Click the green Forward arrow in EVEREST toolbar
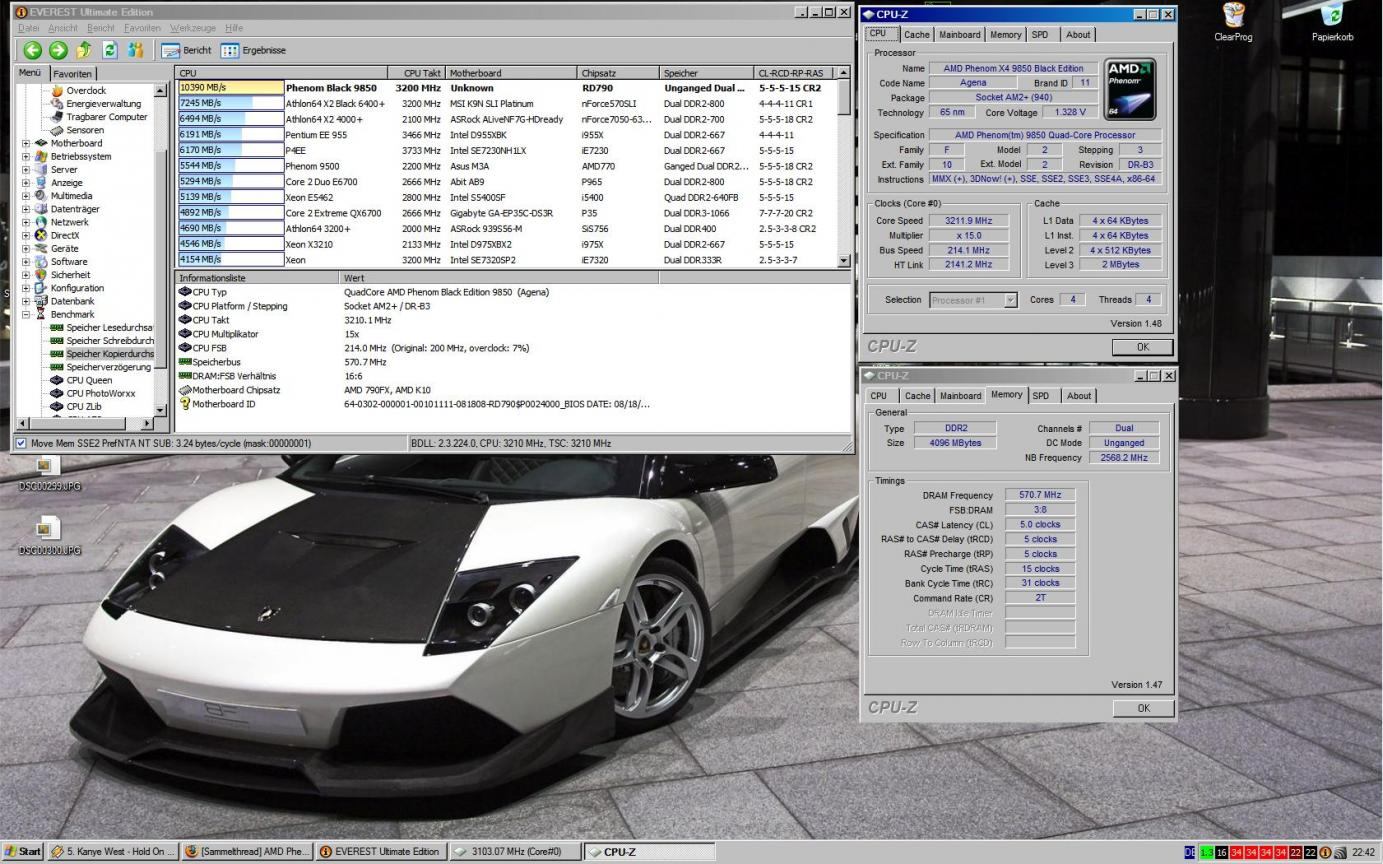1383x864 pixels. tap(58, 50)
